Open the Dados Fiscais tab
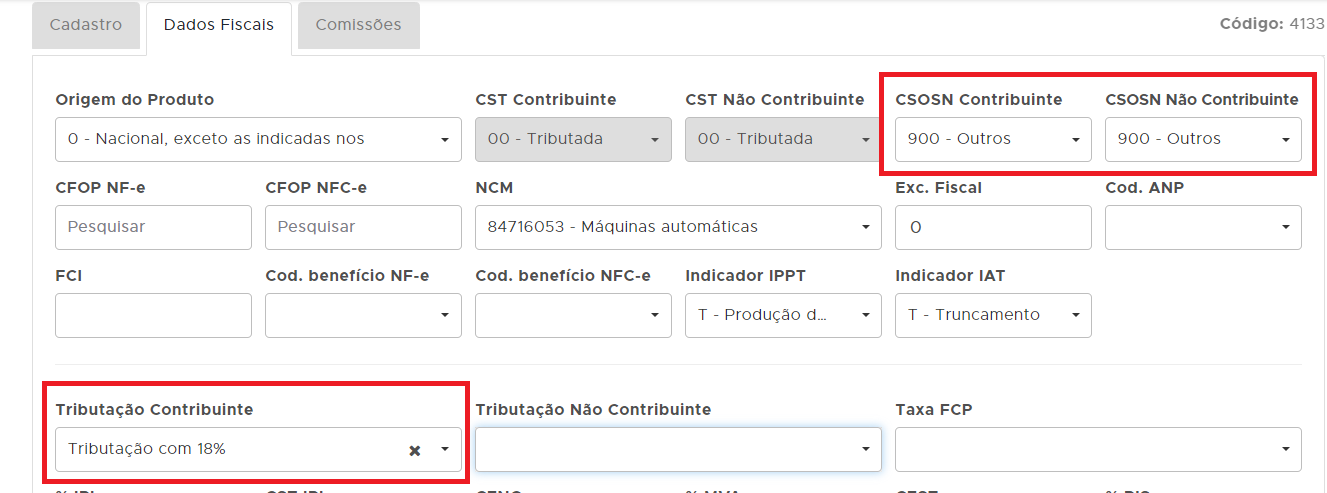Viewport: 1327px width, 493px height. (219, 25)
